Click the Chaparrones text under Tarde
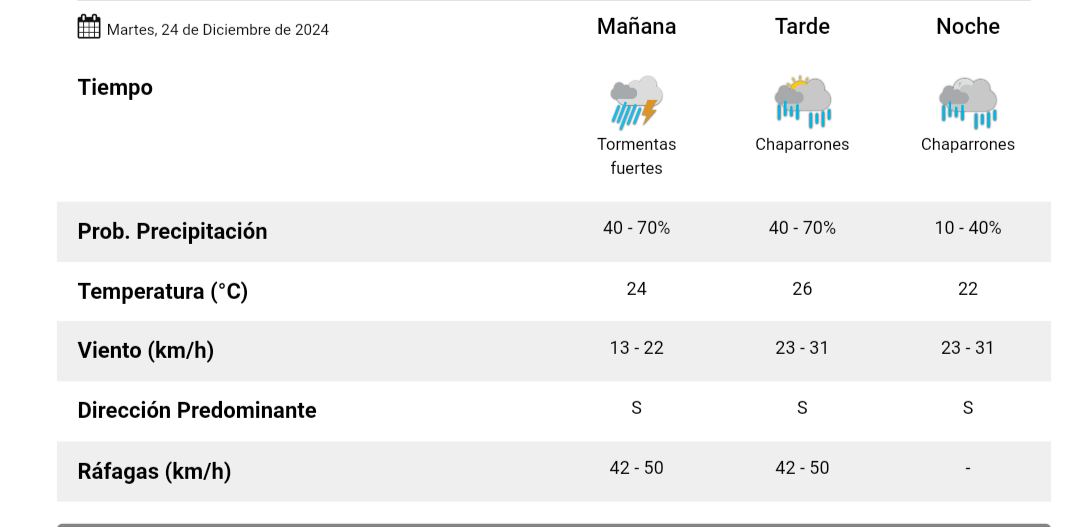This screenshot has width=1080, height=527. click(802, 145)
